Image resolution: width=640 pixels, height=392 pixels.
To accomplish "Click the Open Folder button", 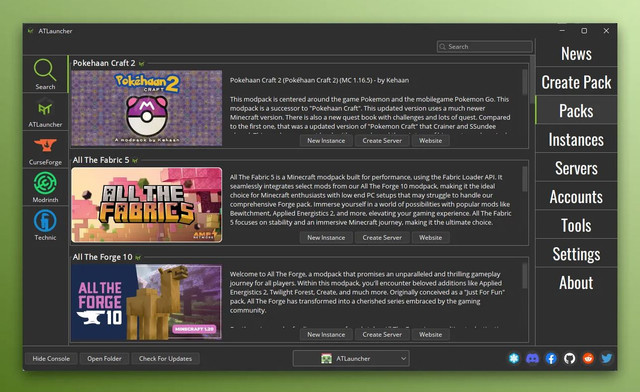I will click(x=104, y=359).
